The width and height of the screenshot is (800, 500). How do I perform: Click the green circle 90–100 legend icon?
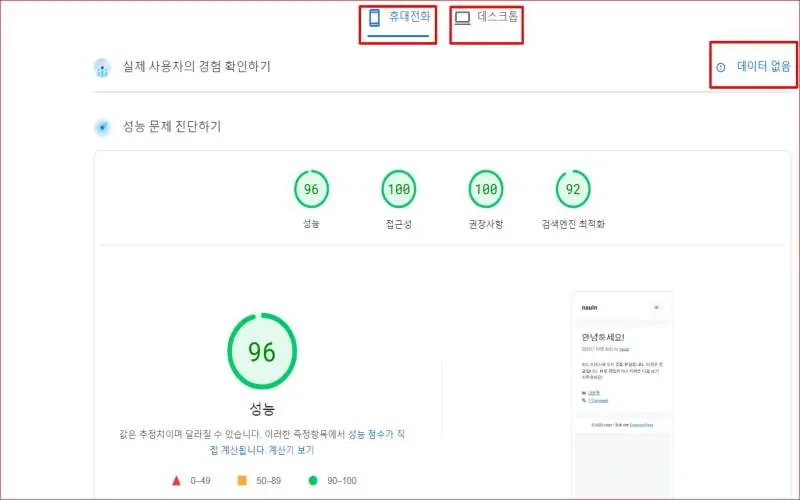pos(313,481)
